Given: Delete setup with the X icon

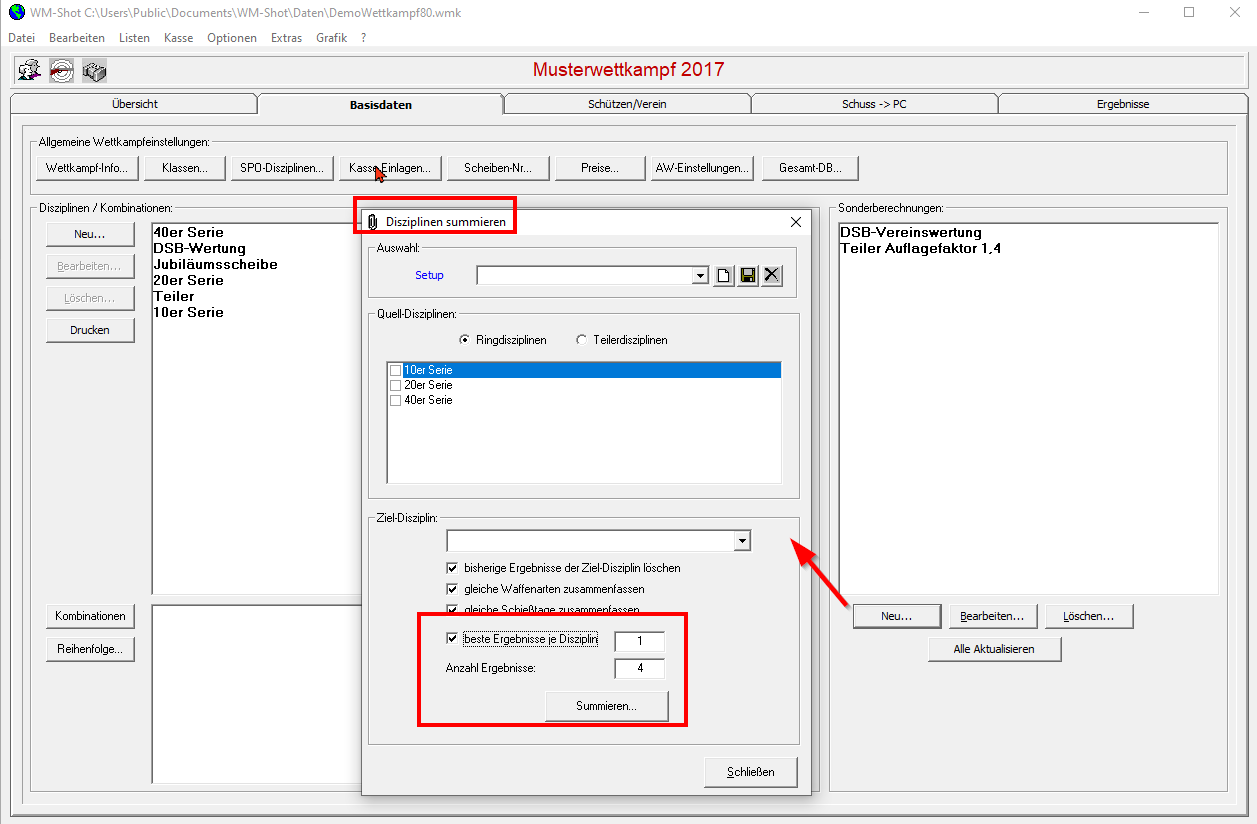Looking at the screenshot, I should pyautogui.click(x=771, y=275).
